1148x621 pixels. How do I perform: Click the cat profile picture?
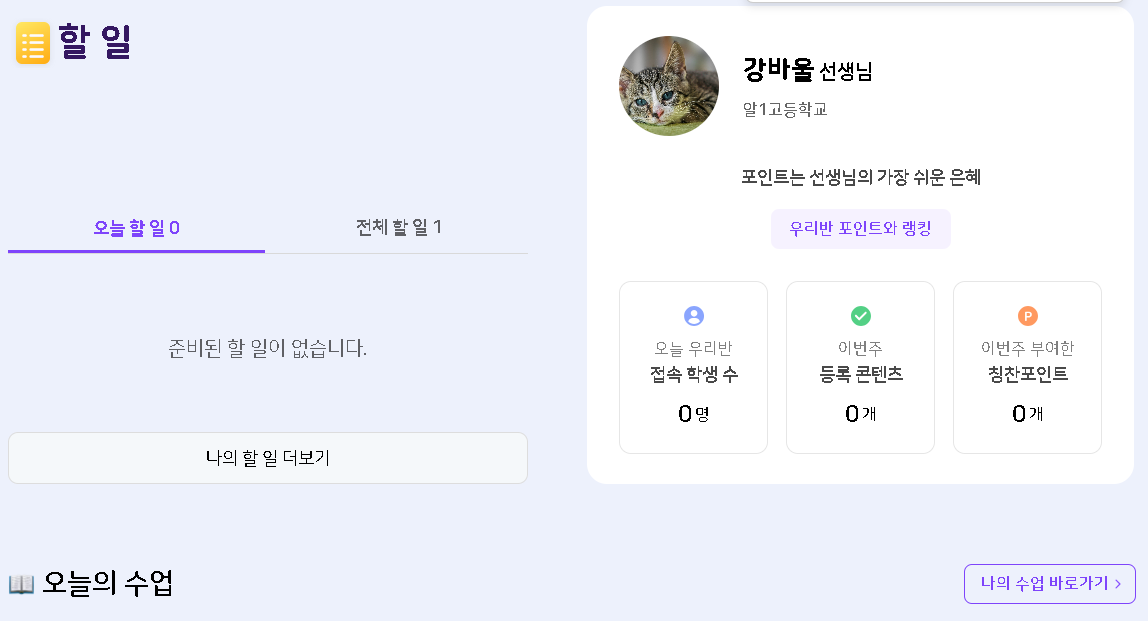point(669,86)
